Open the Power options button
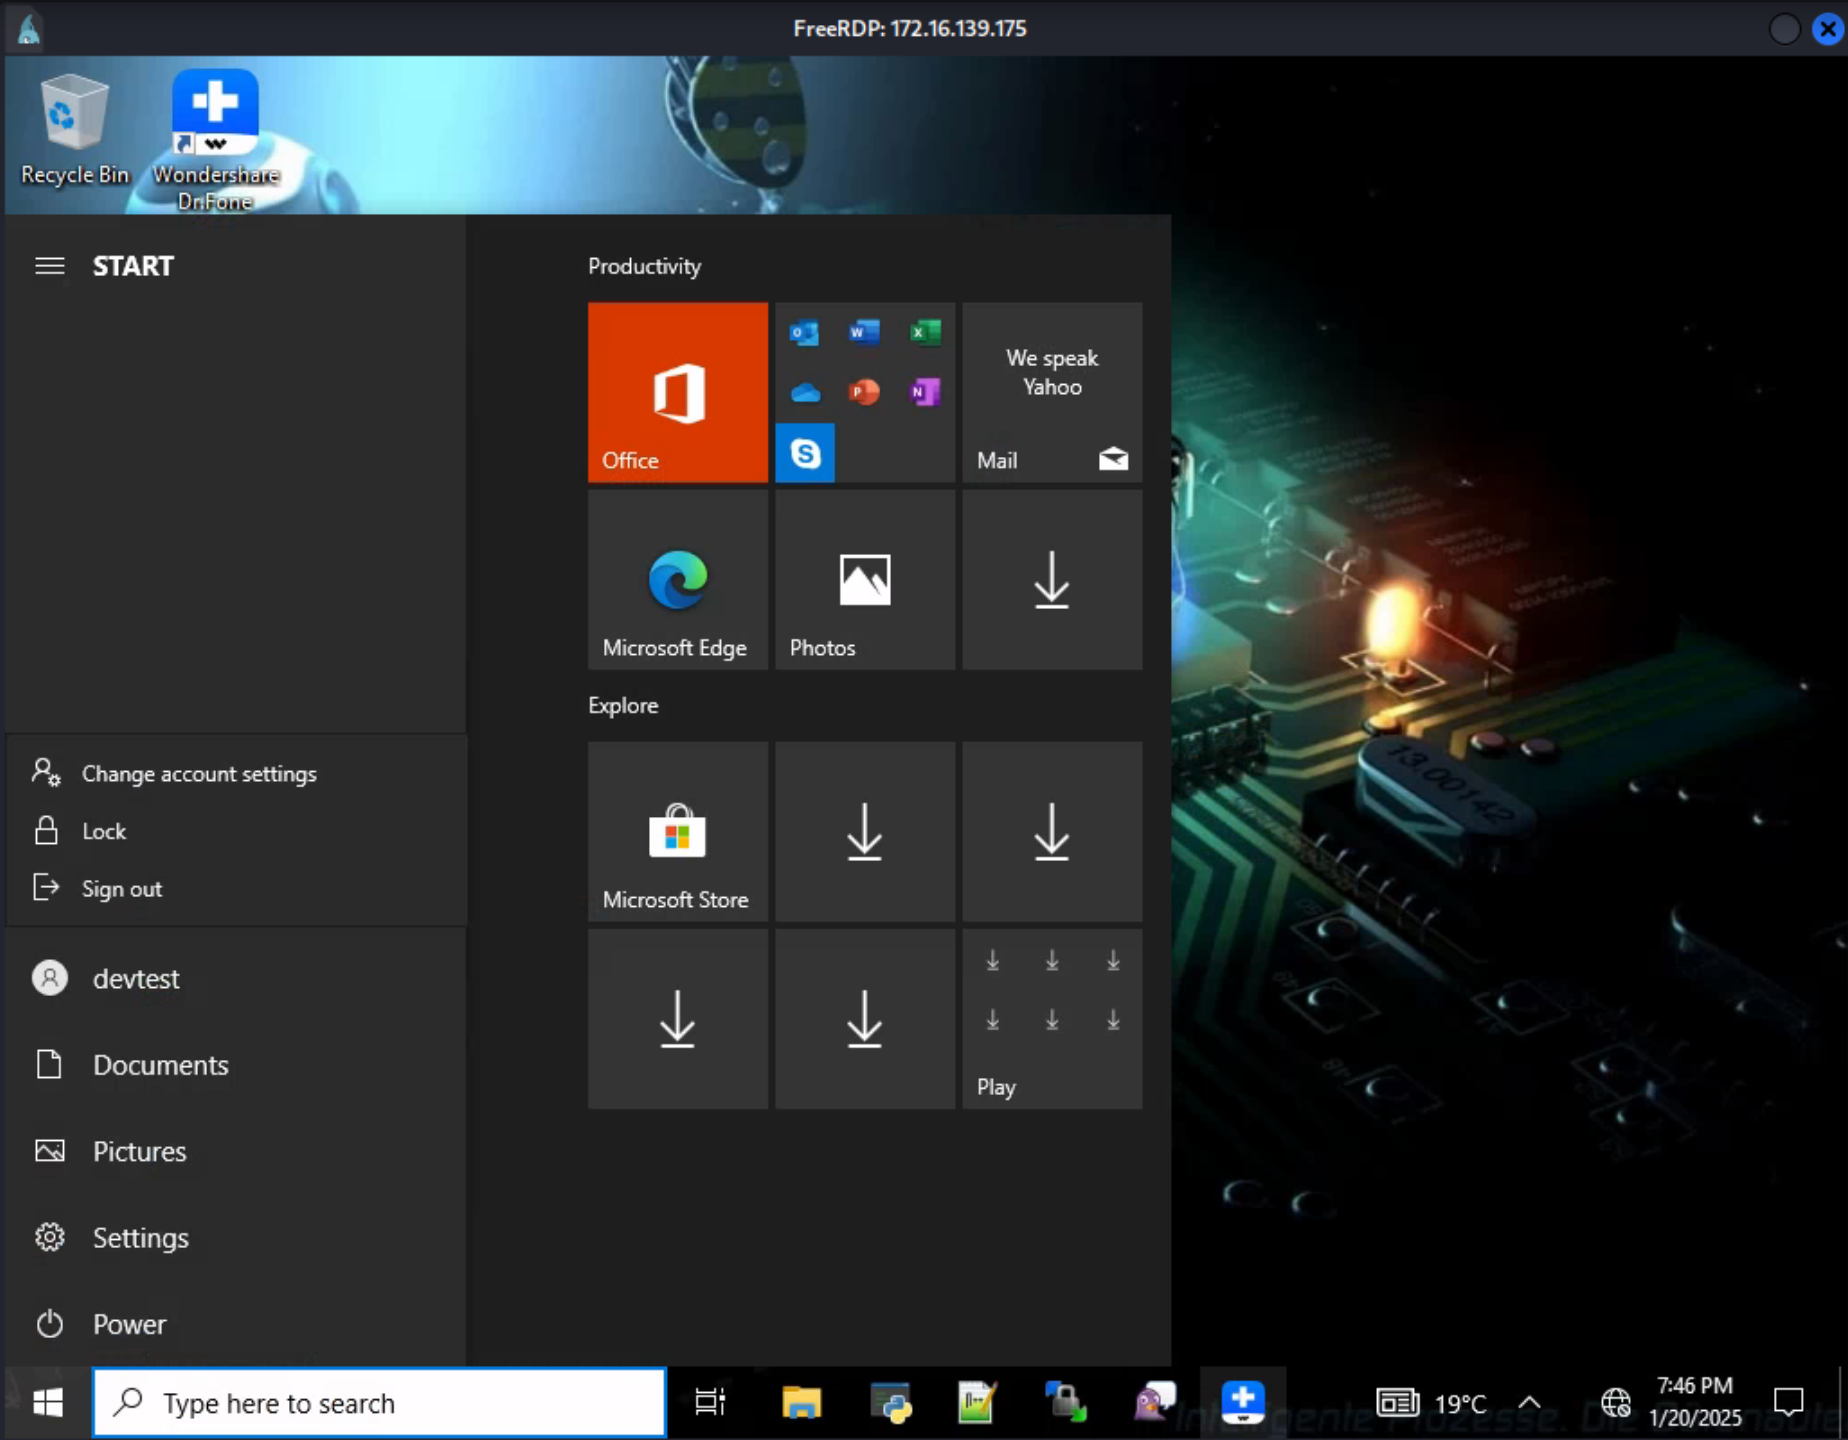This screenshot has height=1440, width=1848. click(x=237, y=1324)
